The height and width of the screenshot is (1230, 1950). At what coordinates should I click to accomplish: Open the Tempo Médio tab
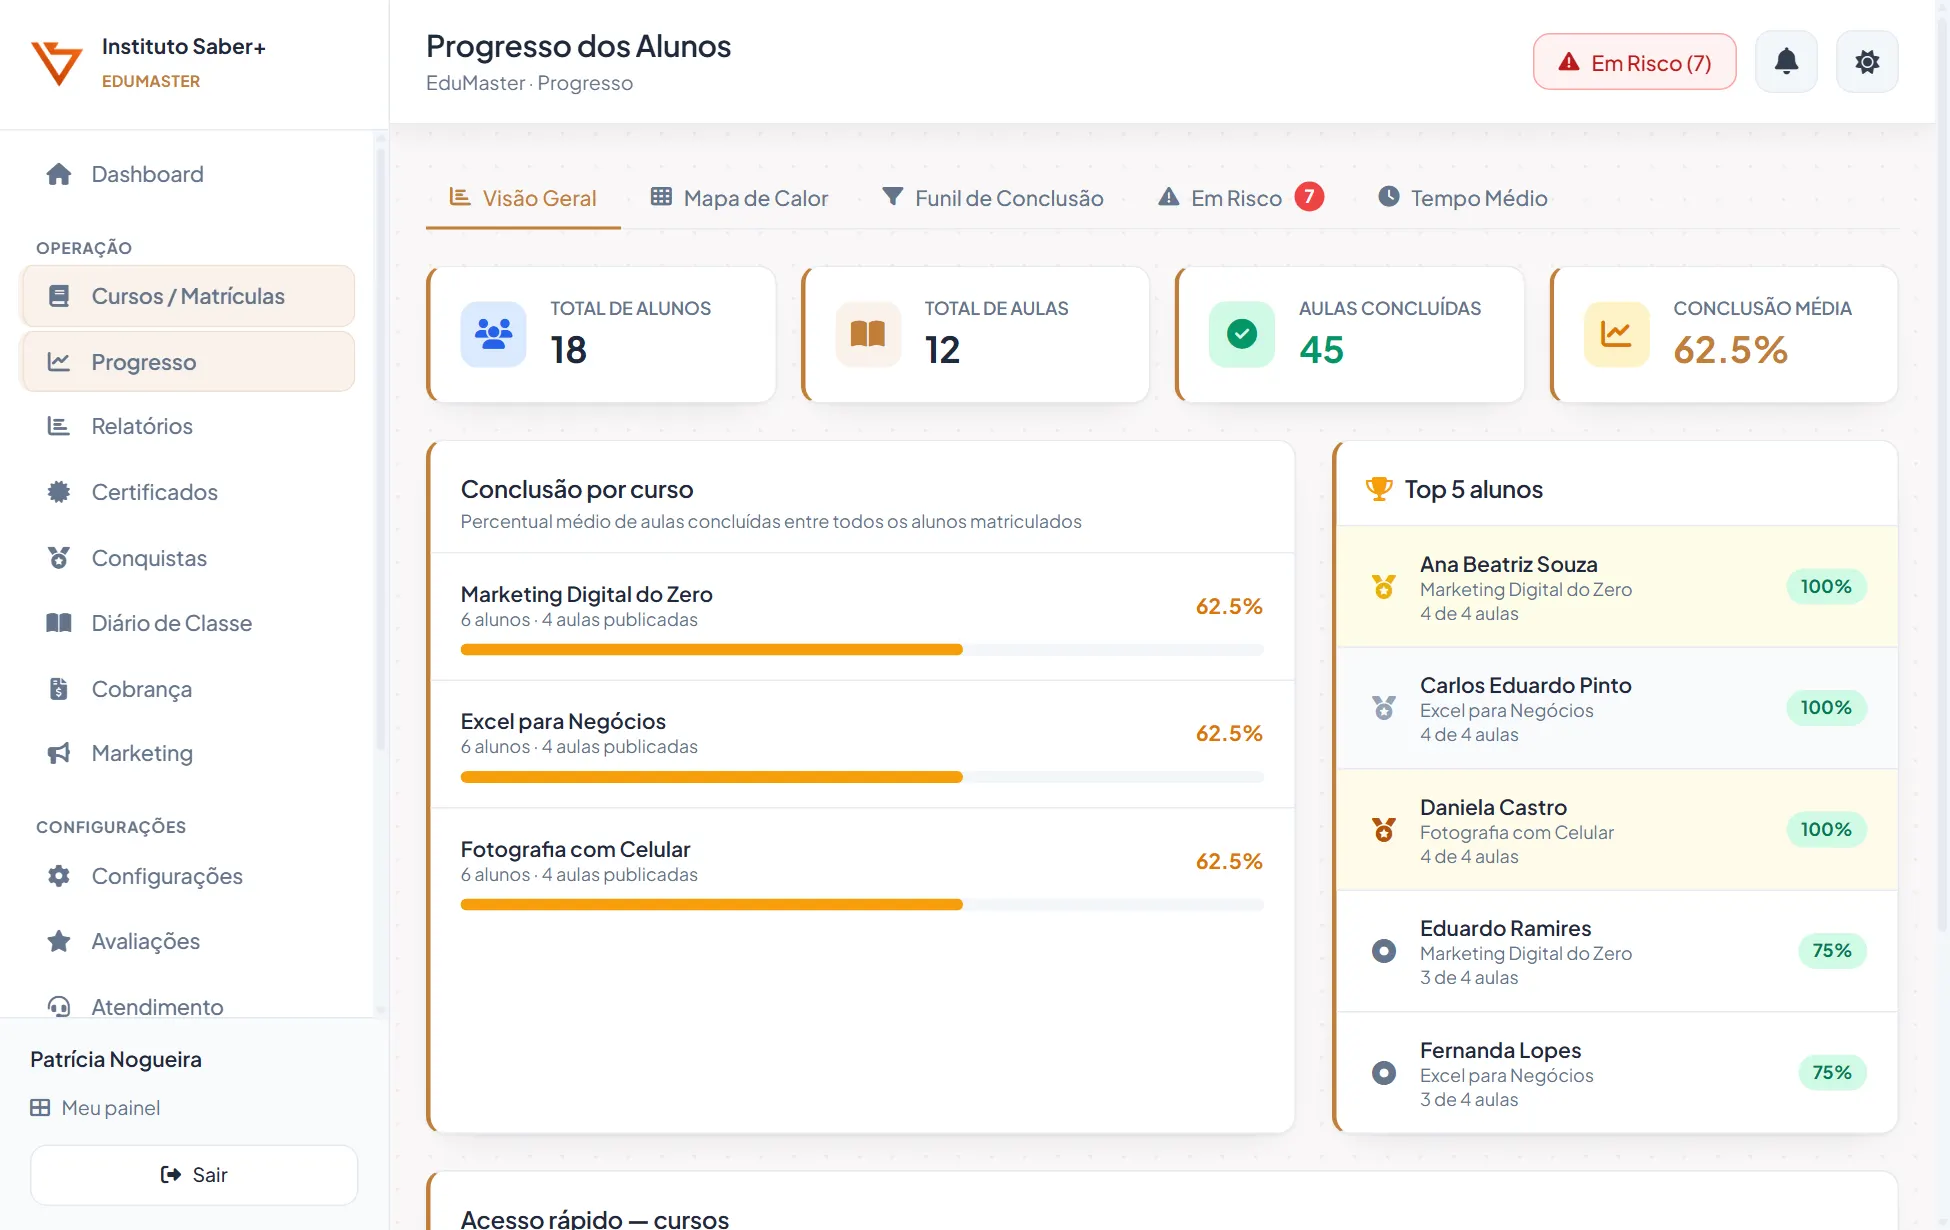(1462, 198)
